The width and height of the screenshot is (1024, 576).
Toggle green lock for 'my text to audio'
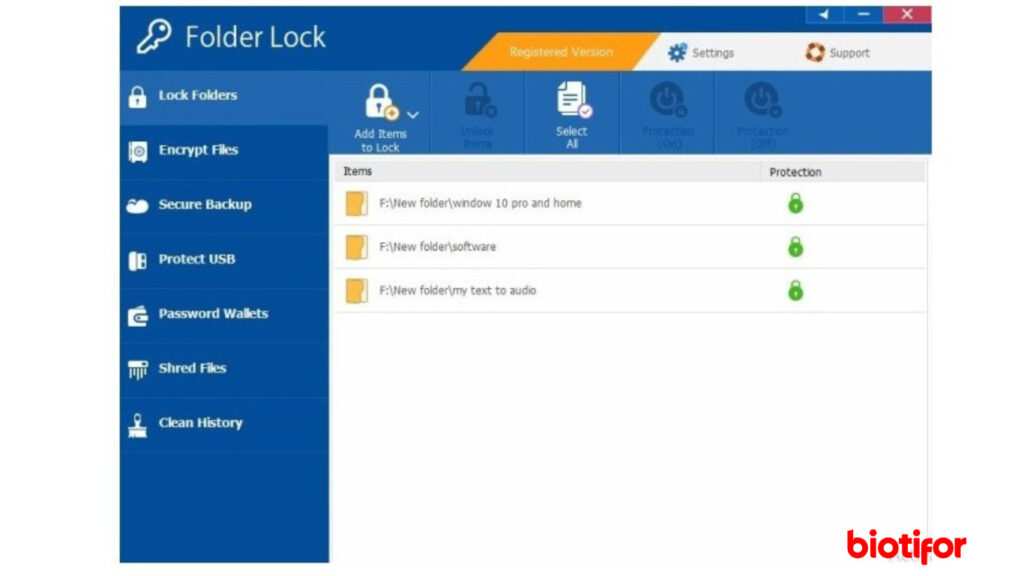click(795, 291)
